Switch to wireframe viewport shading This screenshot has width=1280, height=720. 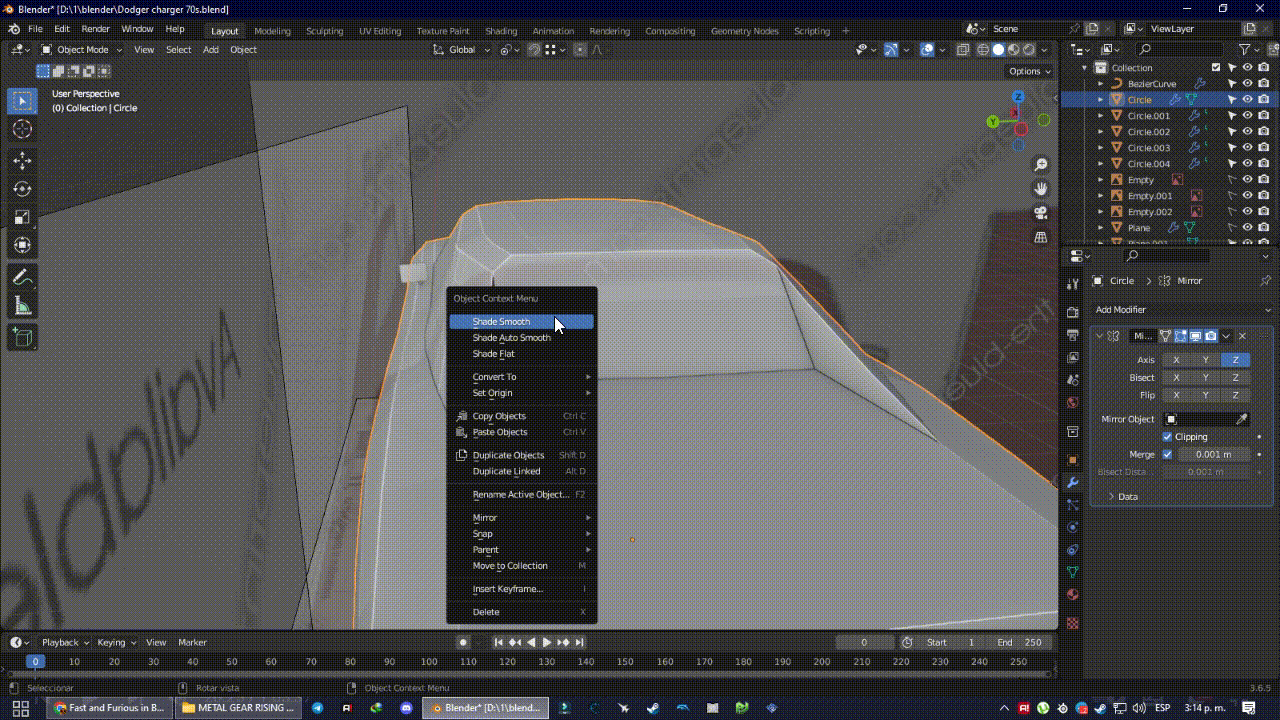[x=984, y=50]
